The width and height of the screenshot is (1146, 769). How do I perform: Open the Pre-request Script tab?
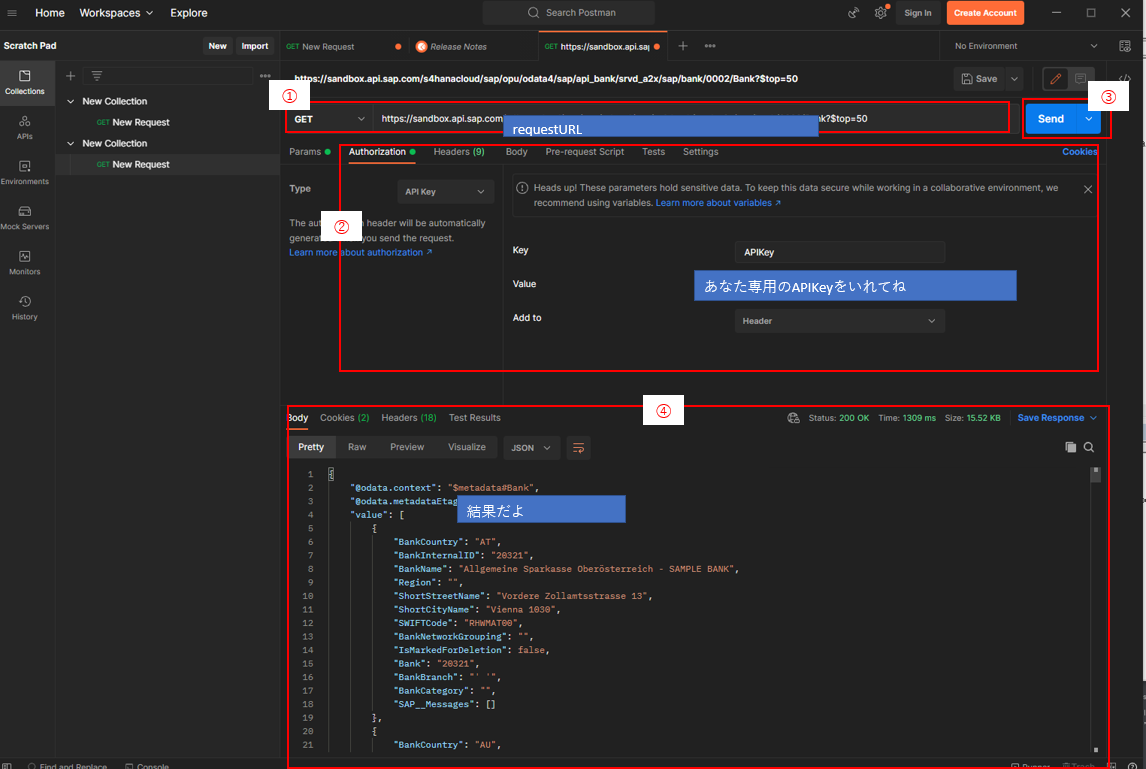585,152
